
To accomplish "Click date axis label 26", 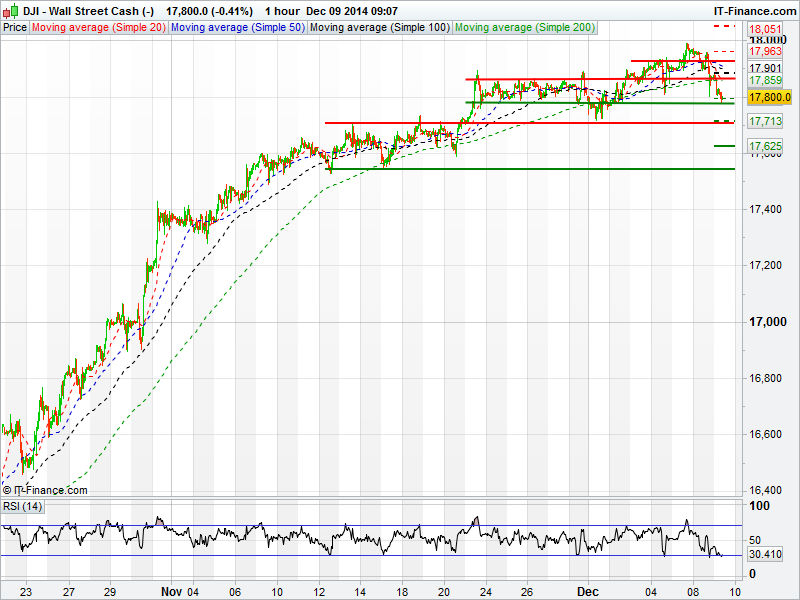I will pos(527,592).
